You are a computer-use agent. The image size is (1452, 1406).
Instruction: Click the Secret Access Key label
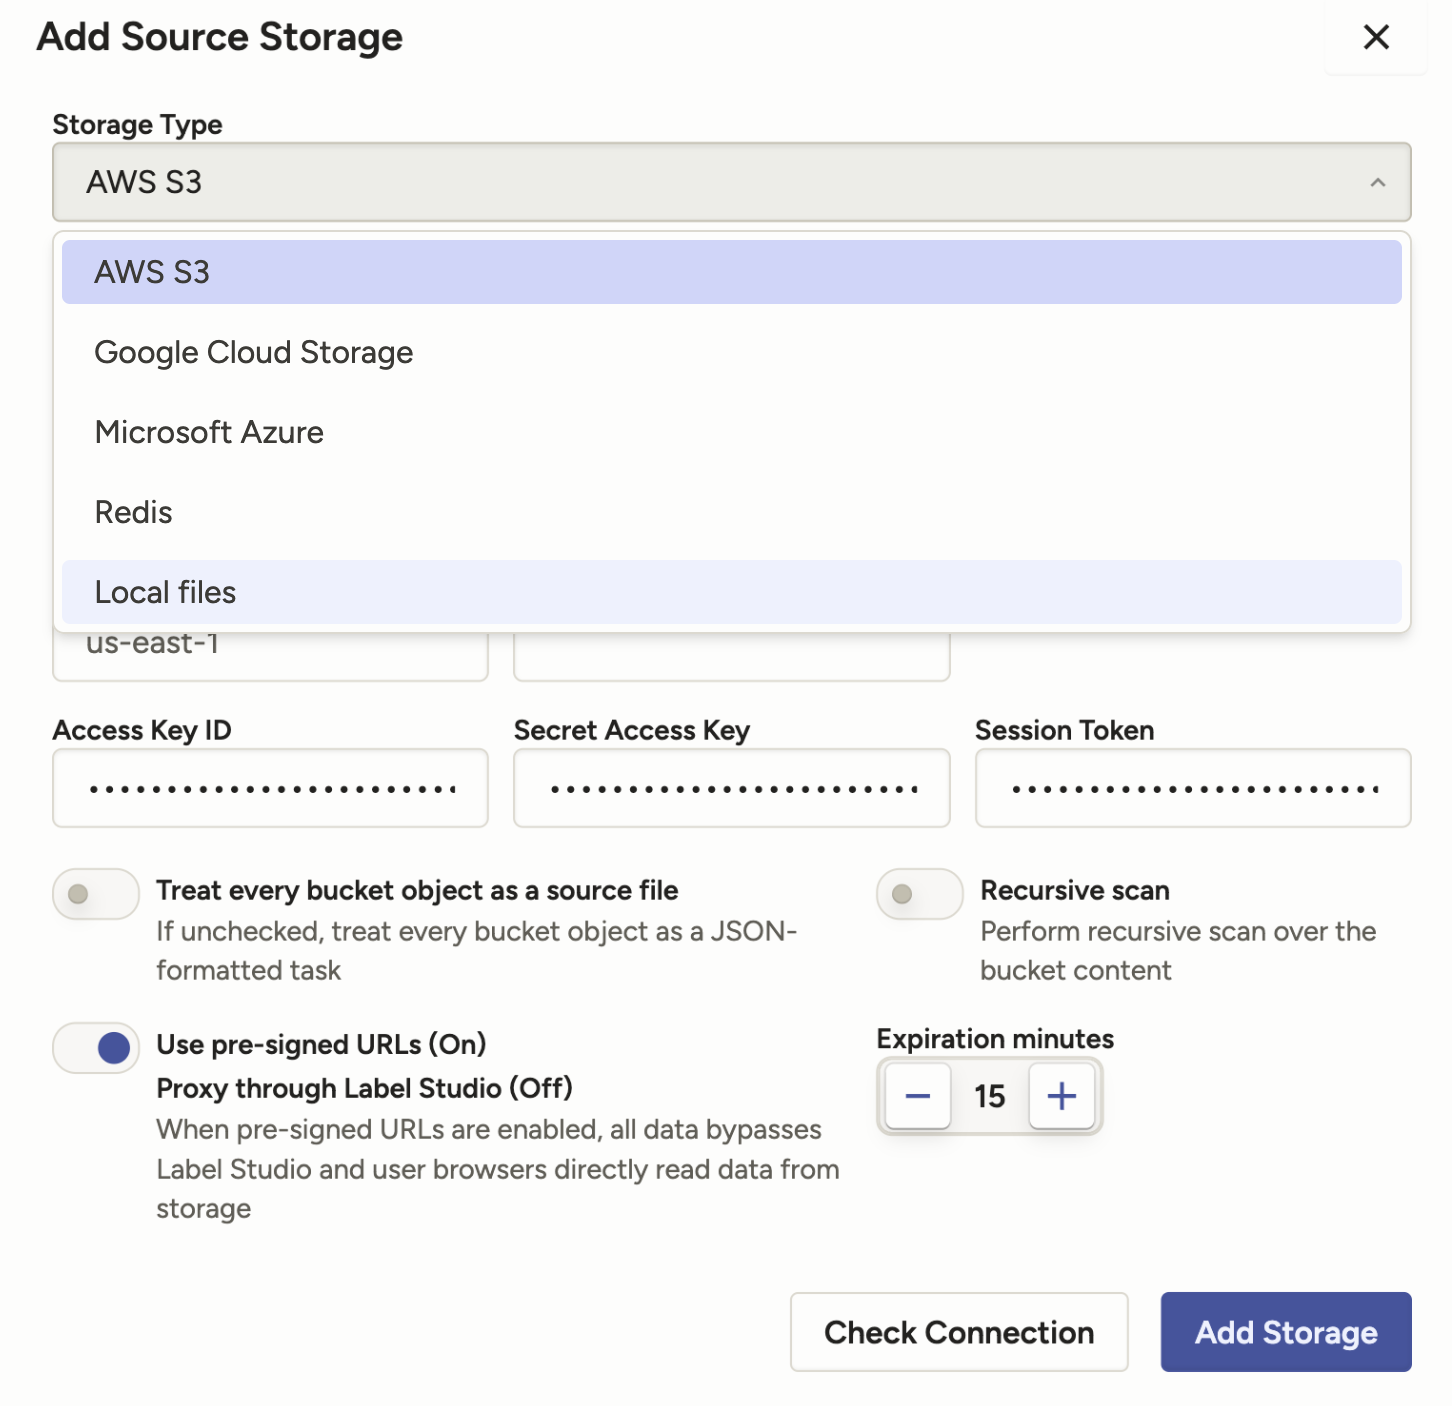[632, 731]
